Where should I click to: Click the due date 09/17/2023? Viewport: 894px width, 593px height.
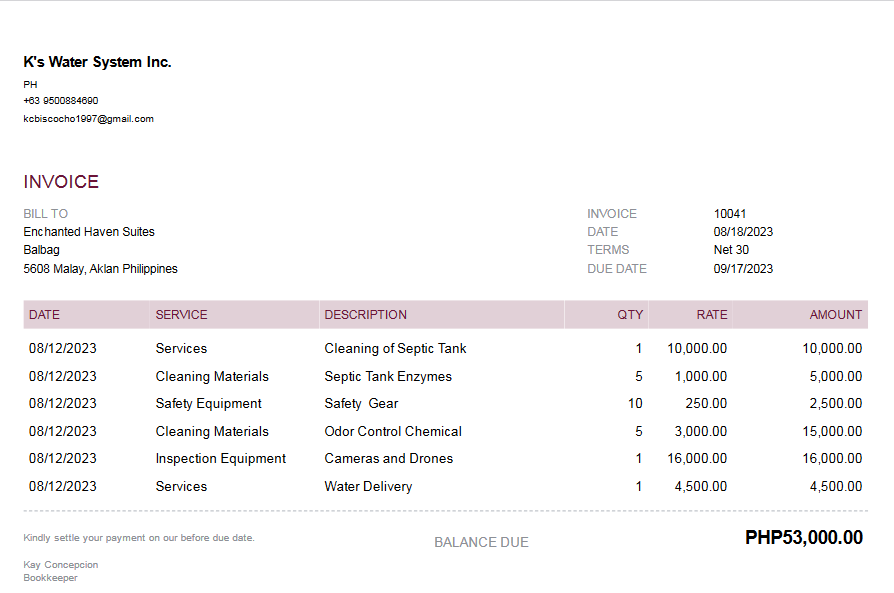pyautogui.click(x=743, y=269)
